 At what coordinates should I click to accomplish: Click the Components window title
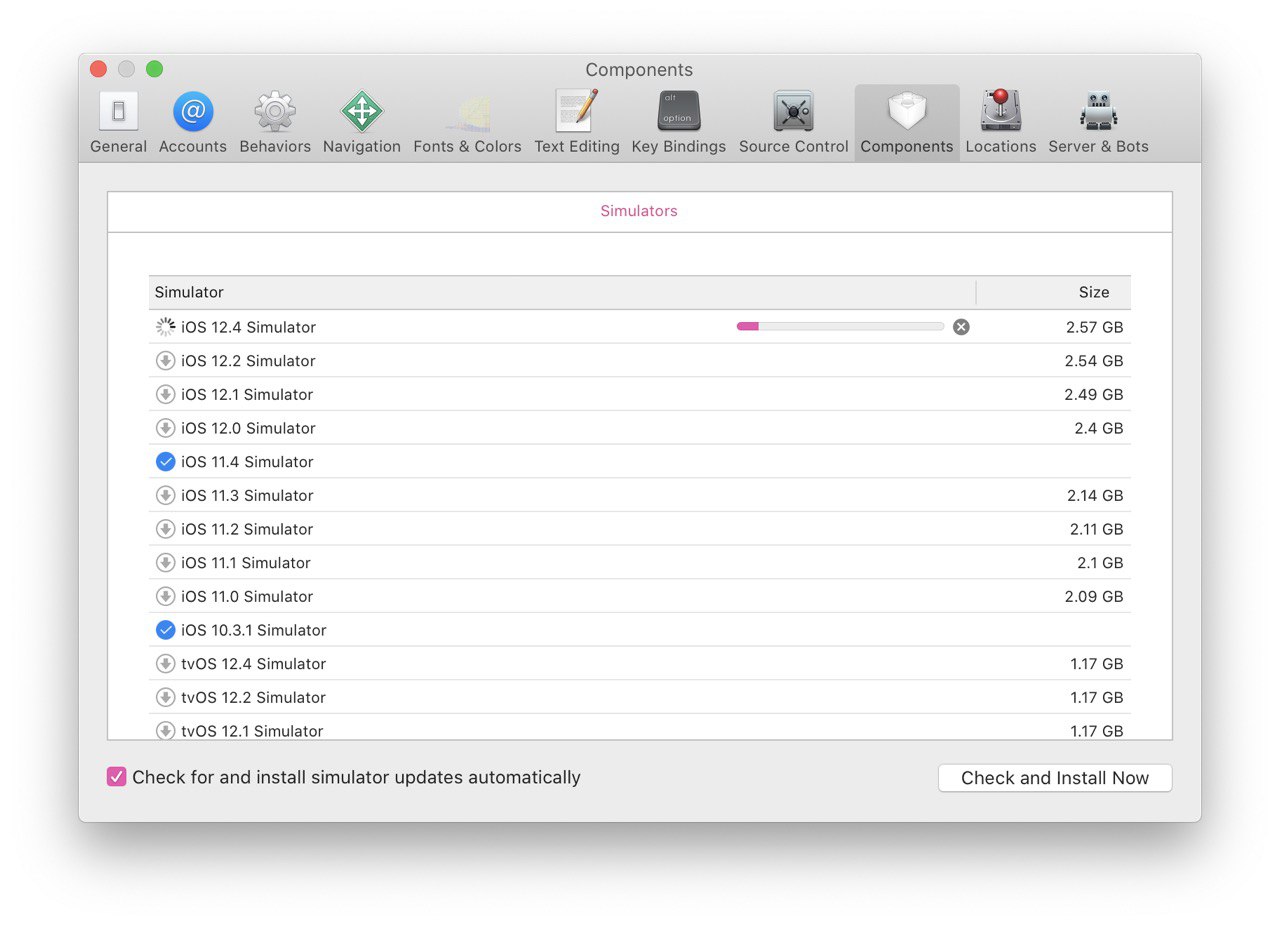click(x=639, y=70)
